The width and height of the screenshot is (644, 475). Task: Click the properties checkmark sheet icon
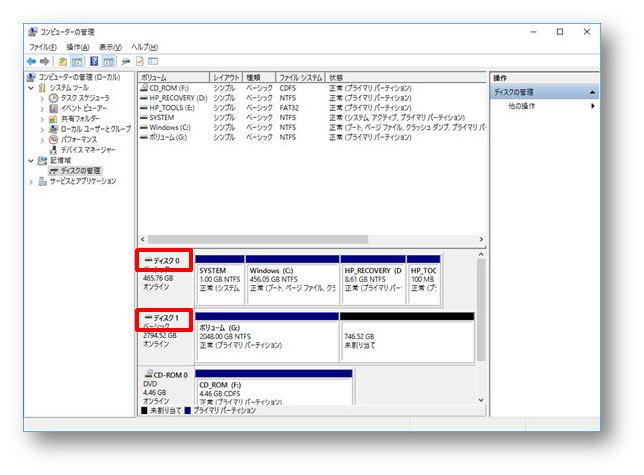140,62
